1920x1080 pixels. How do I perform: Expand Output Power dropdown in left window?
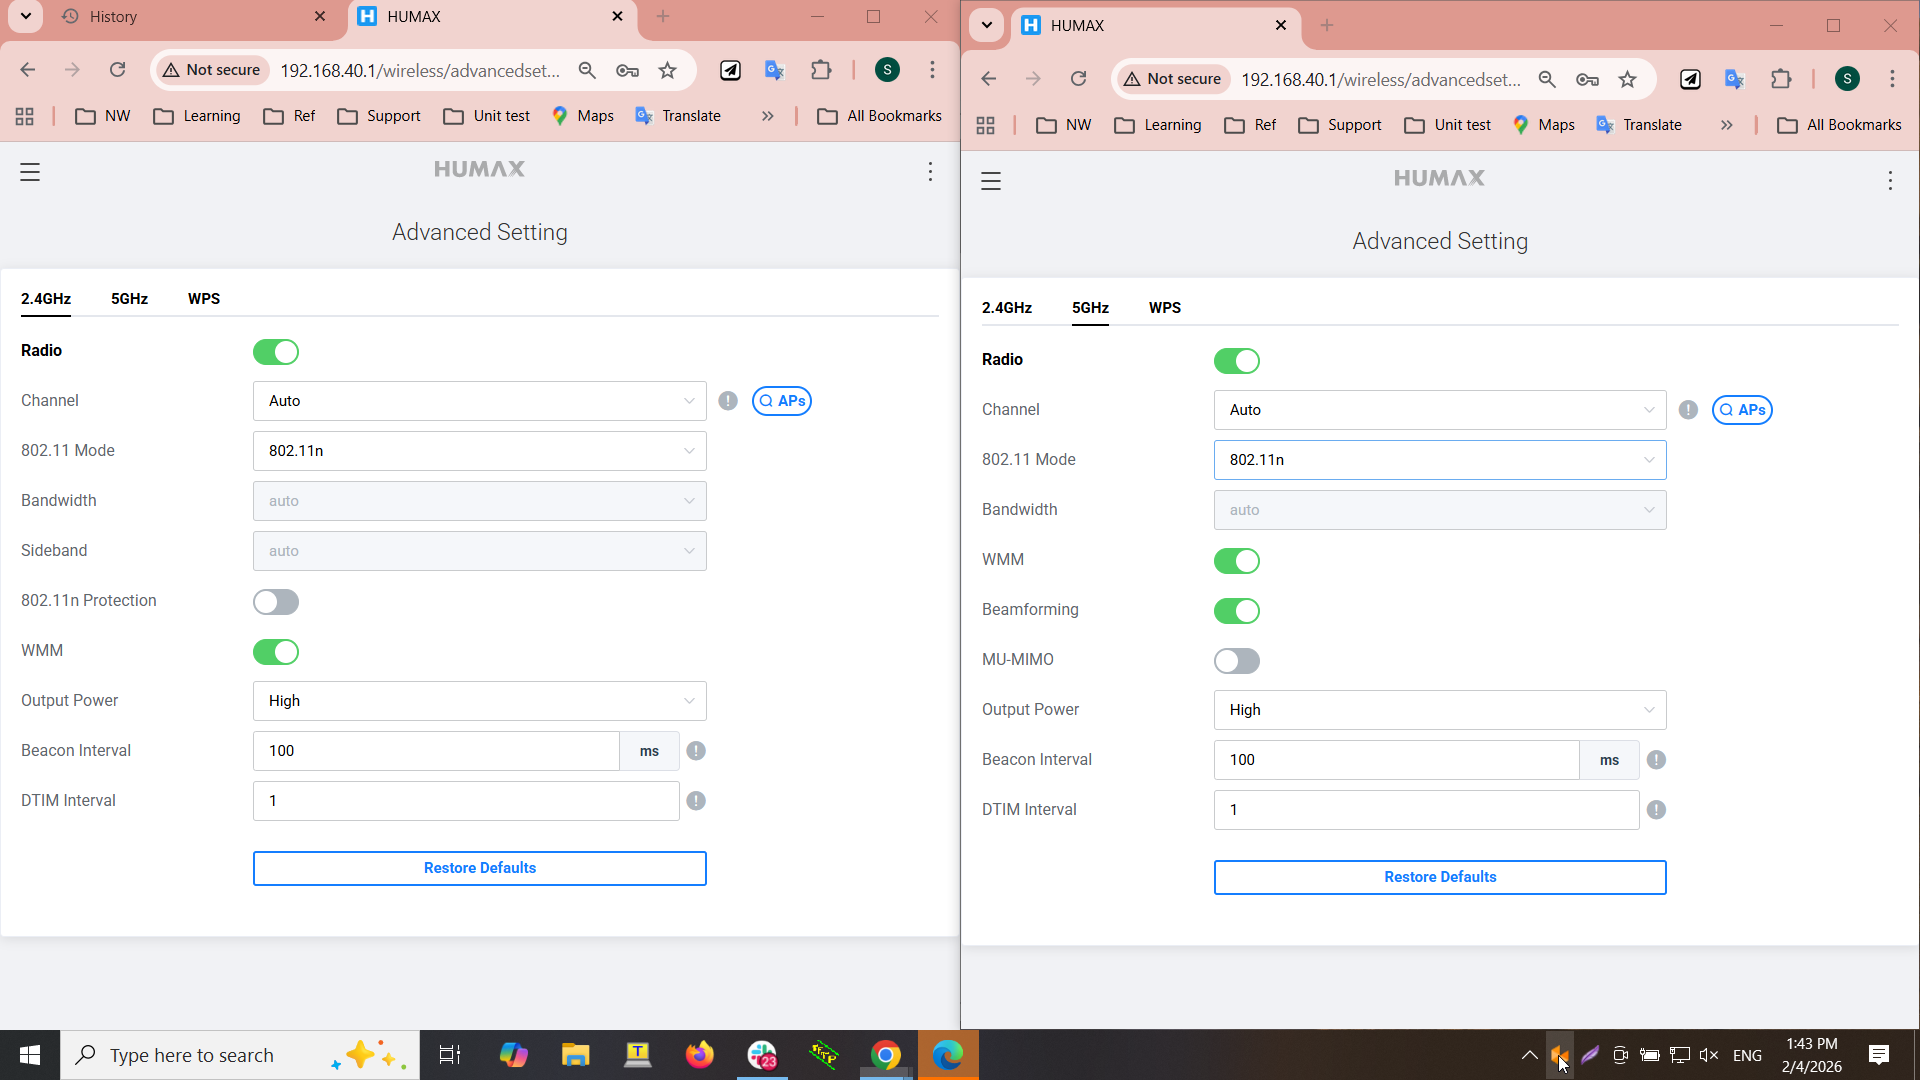(479, 701)
